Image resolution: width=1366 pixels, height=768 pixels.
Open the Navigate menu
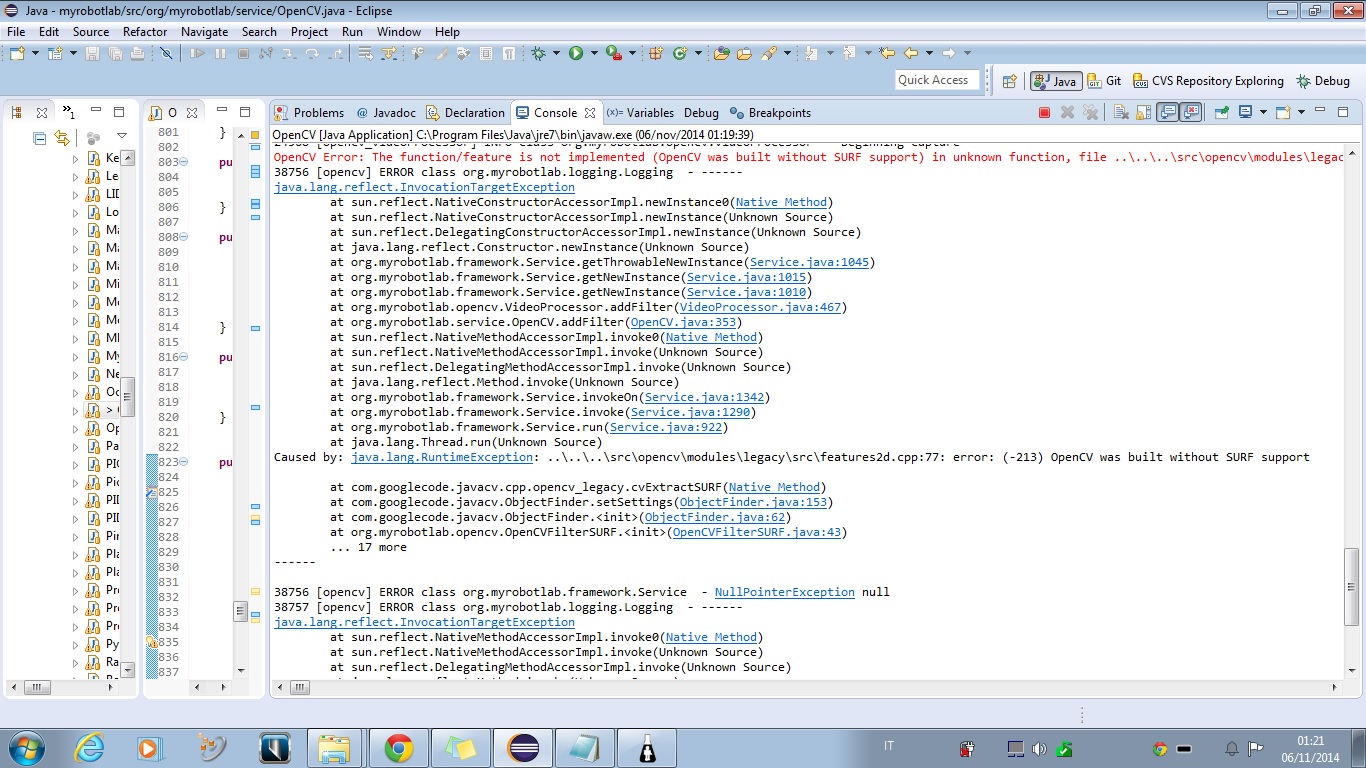pos(204,32)
